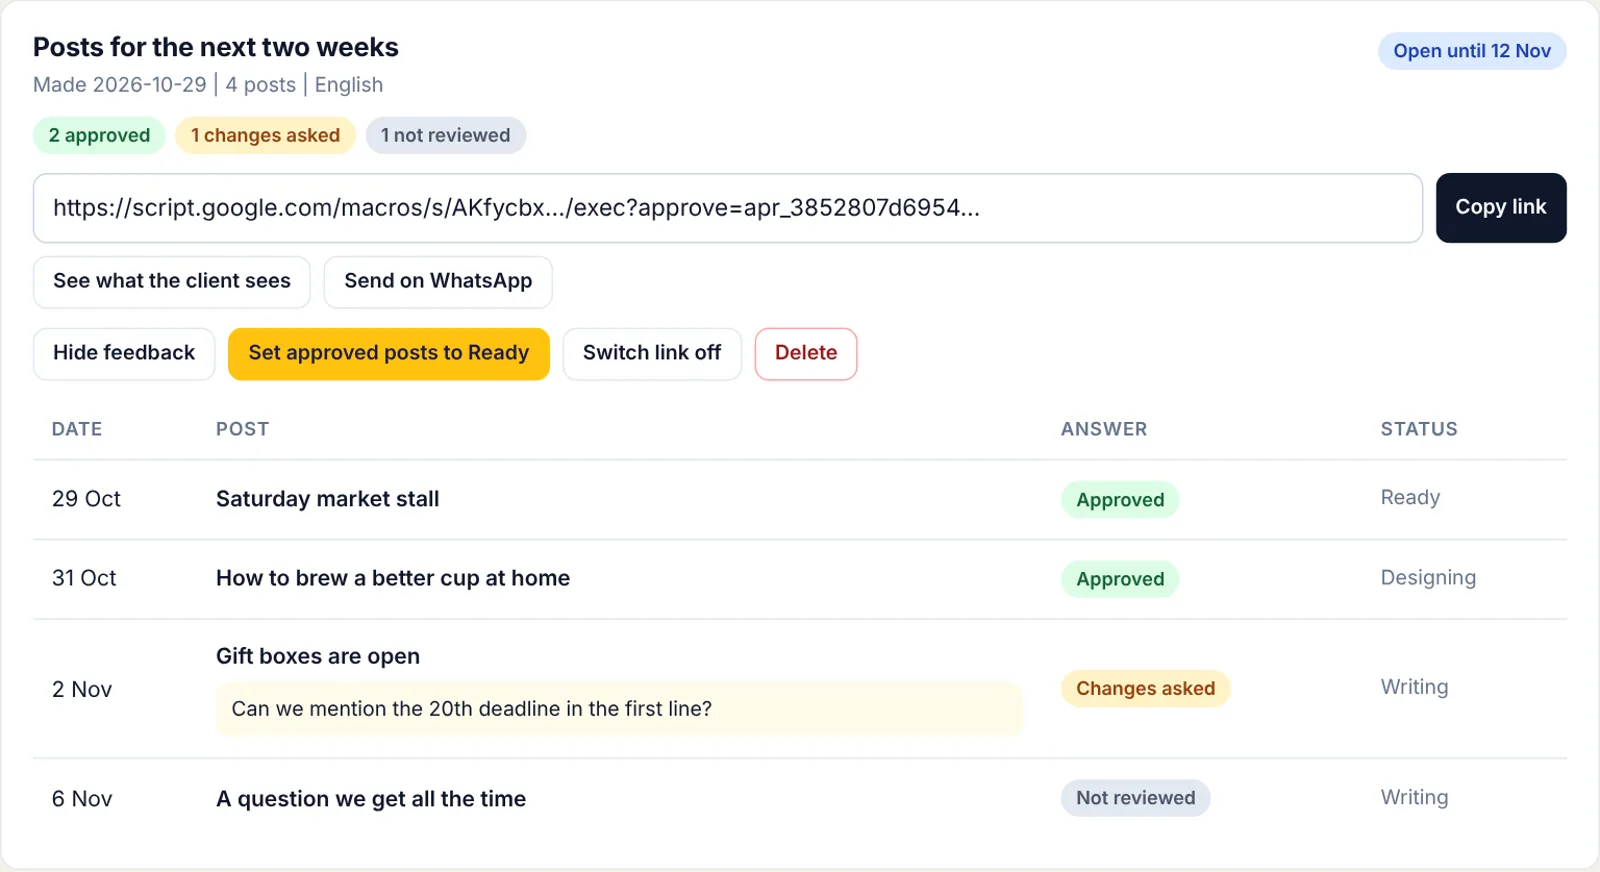Click the Made 2026-10-29 metadata line
Image resolution: width=1600 pixels, height=872 pixels.
208,85
